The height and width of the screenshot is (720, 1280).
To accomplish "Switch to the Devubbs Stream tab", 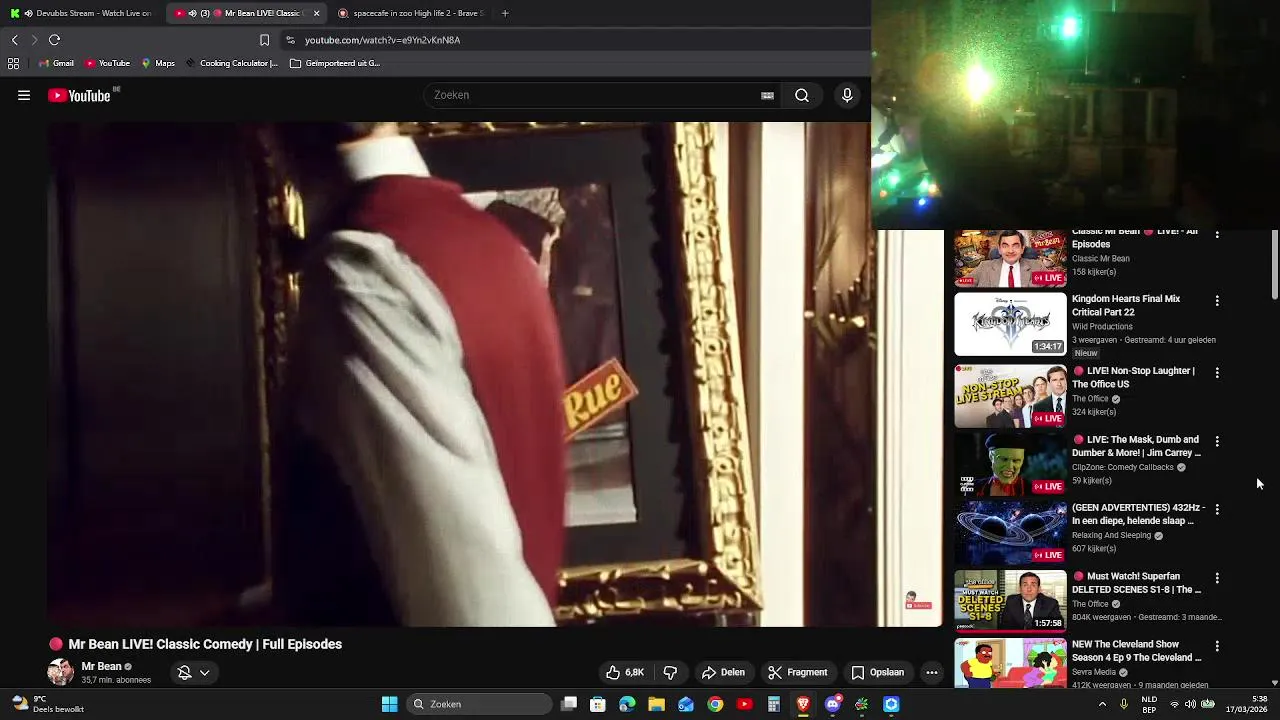I will click(86, 13).
